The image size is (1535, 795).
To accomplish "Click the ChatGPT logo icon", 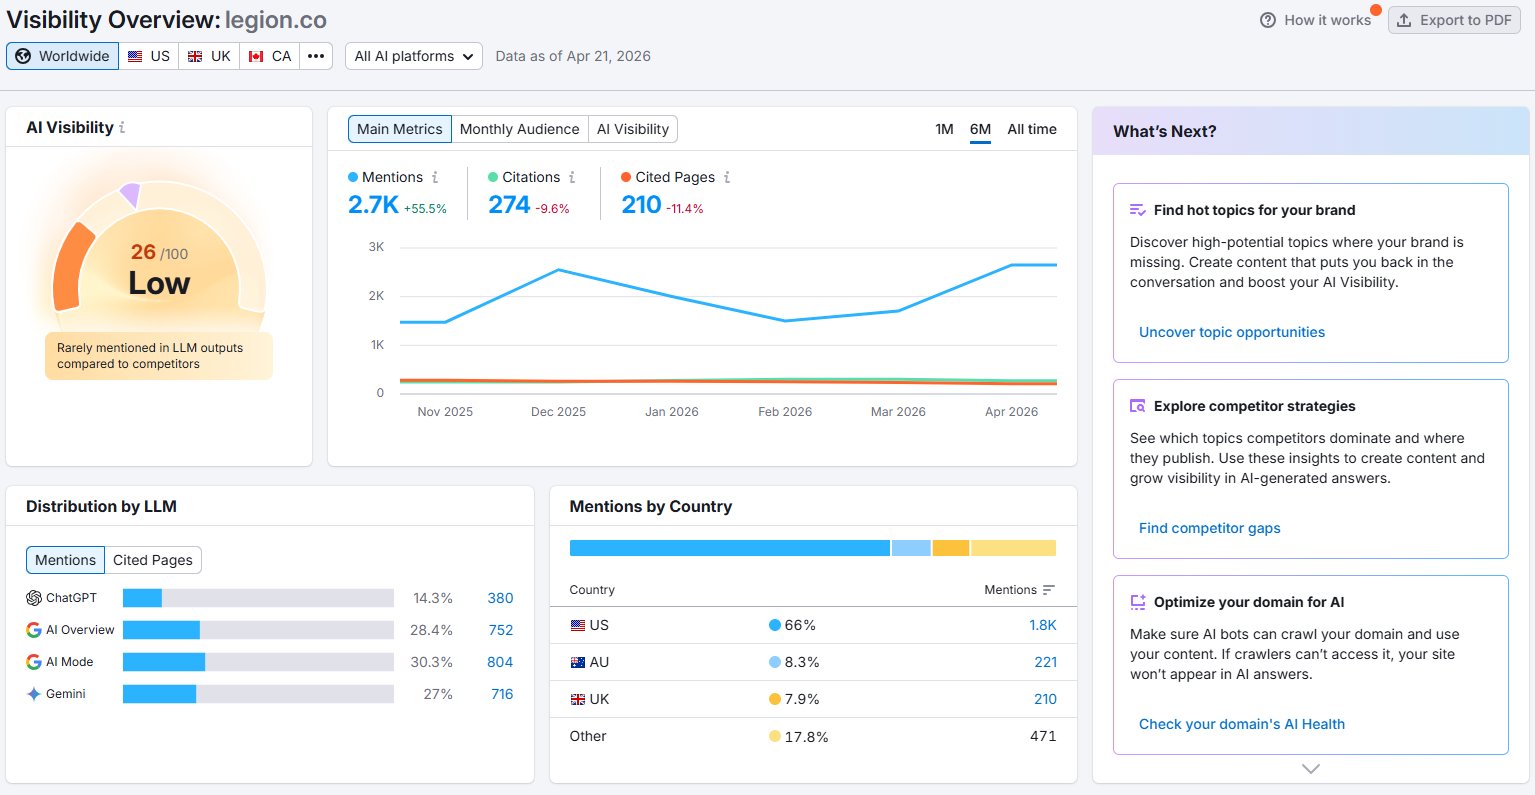I will click(x=34, y=598).
